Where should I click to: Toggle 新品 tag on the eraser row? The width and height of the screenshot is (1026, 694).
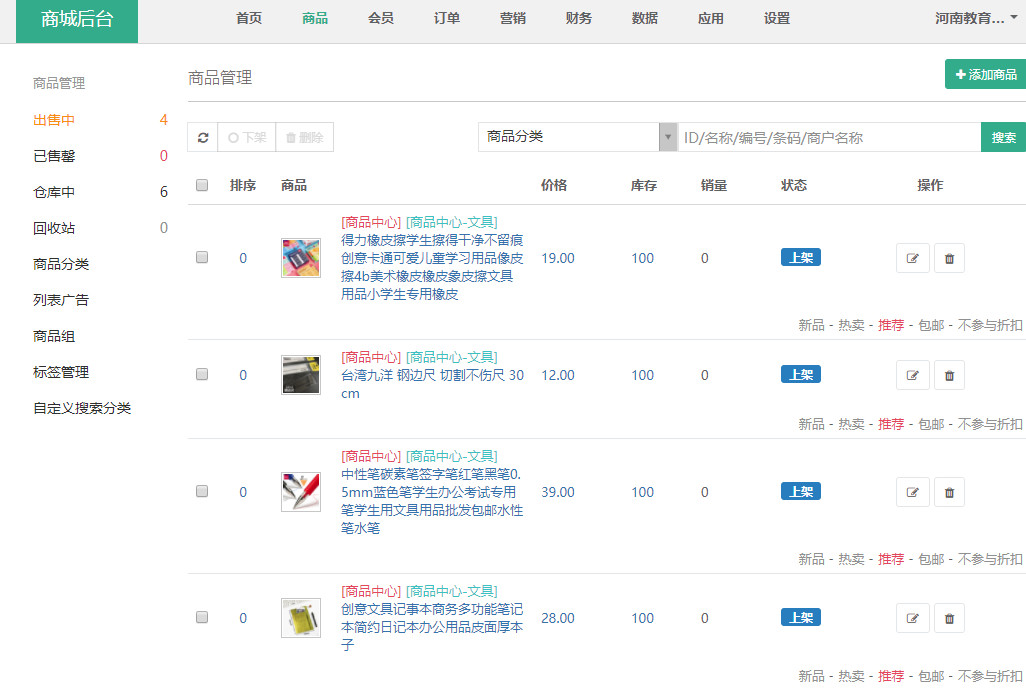pos(811,325)
